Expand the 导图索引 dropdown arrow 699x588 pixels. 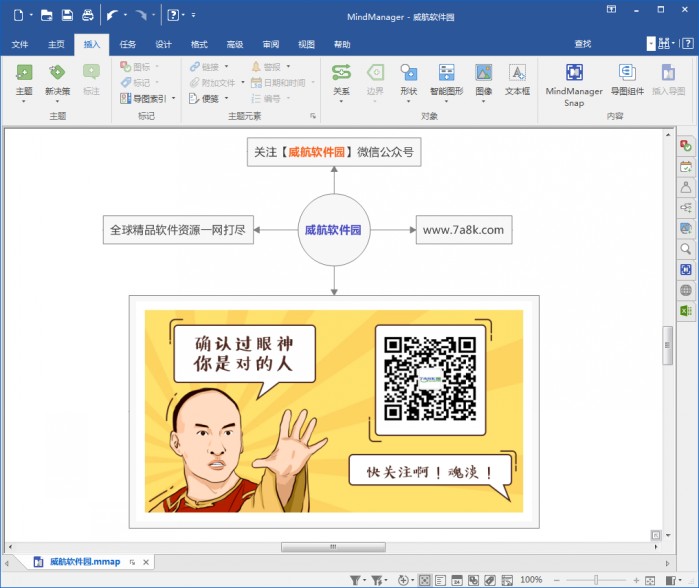[173, 98]
